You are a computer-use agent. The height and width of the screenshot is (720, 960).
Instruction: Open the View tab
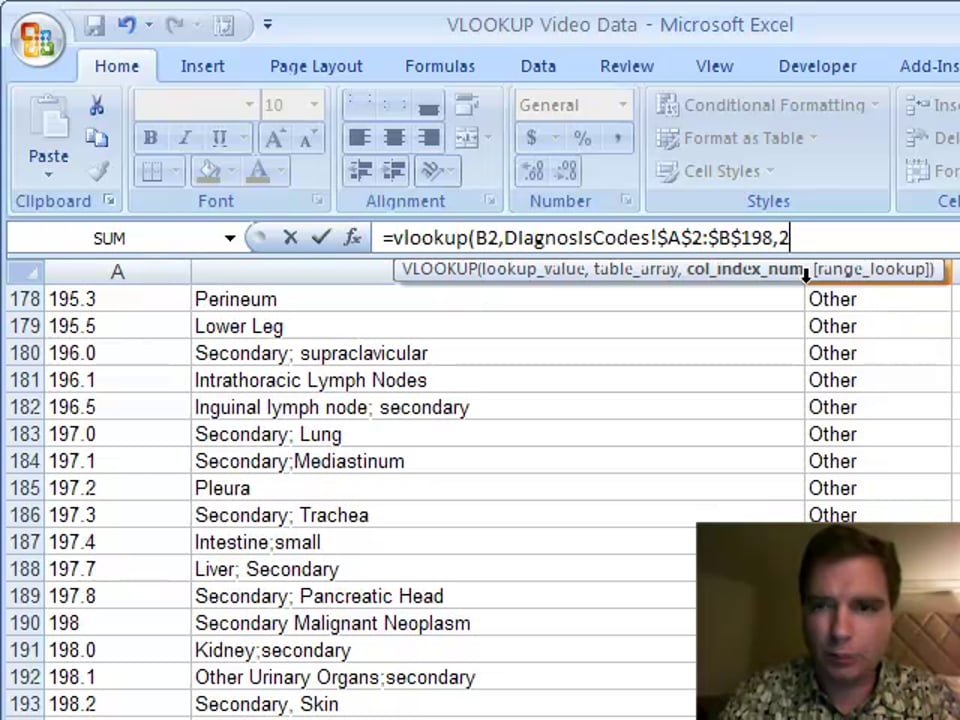714,66
